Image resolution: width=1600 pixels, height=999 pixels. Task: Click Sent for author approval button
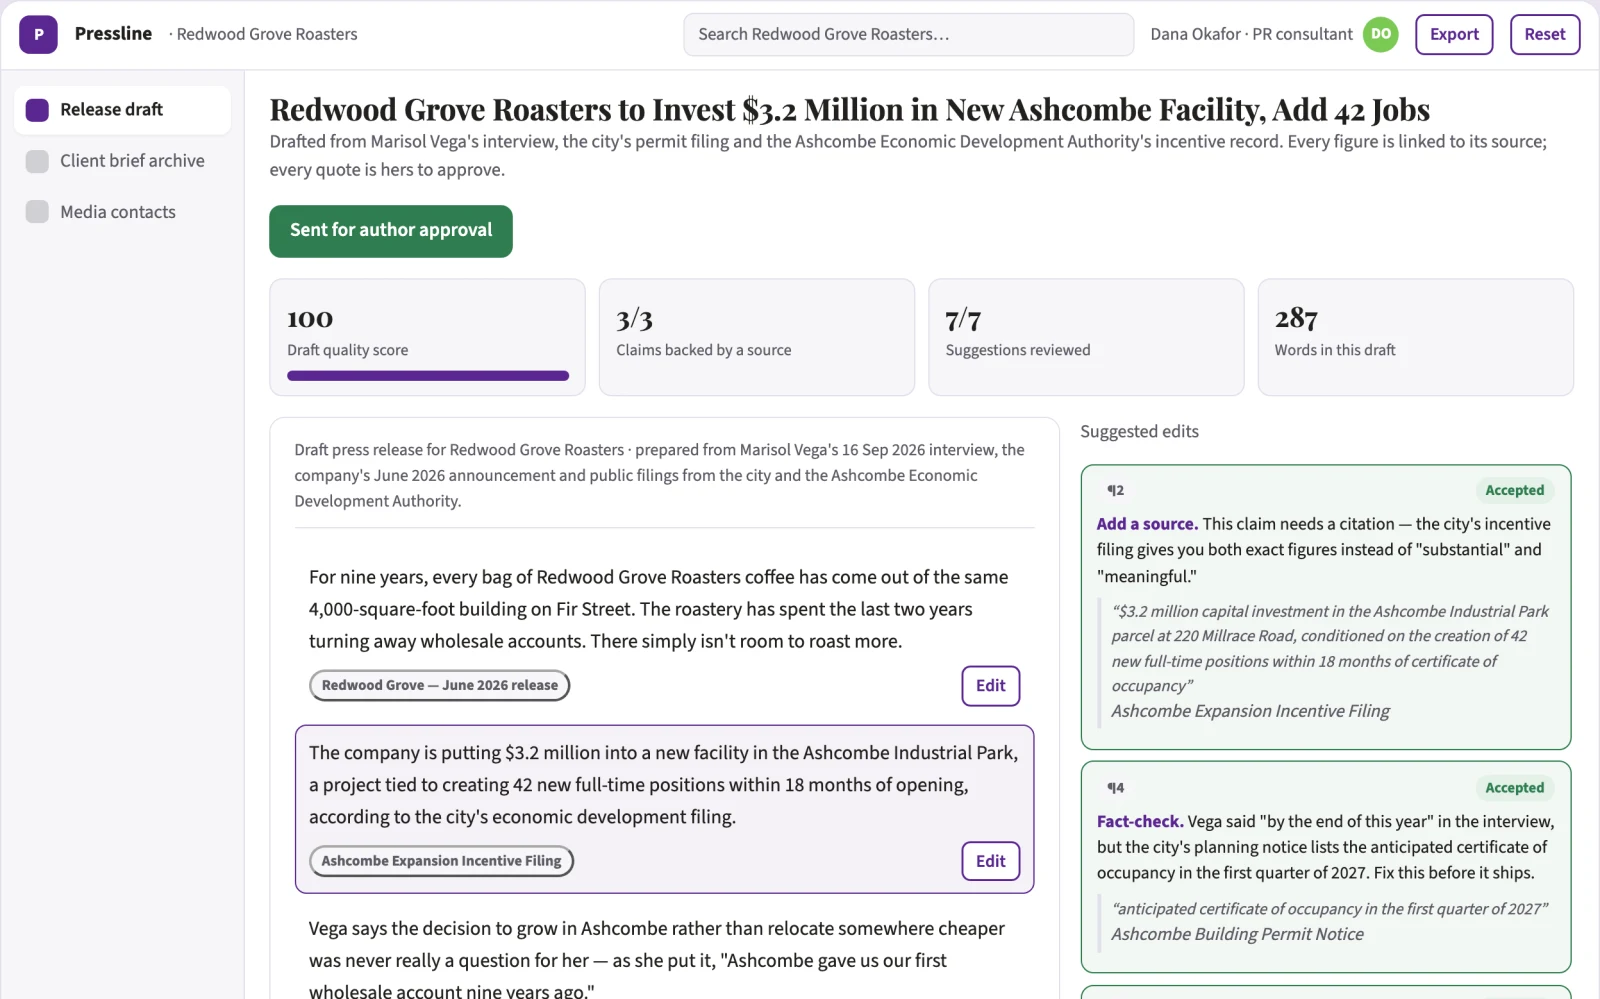pyautogui.click(x=391, y=231)
